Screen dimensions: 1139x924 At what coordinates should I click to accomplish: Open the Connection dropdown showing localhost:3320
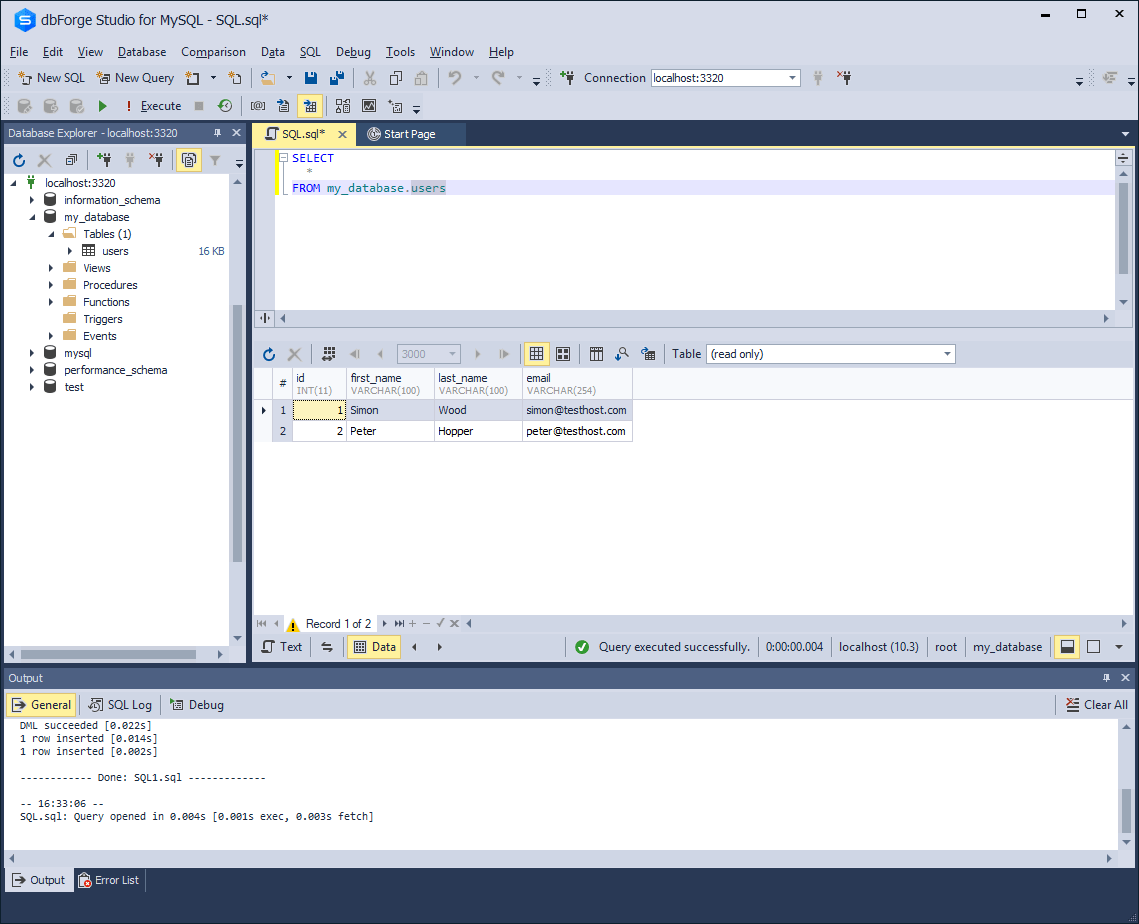793,77
